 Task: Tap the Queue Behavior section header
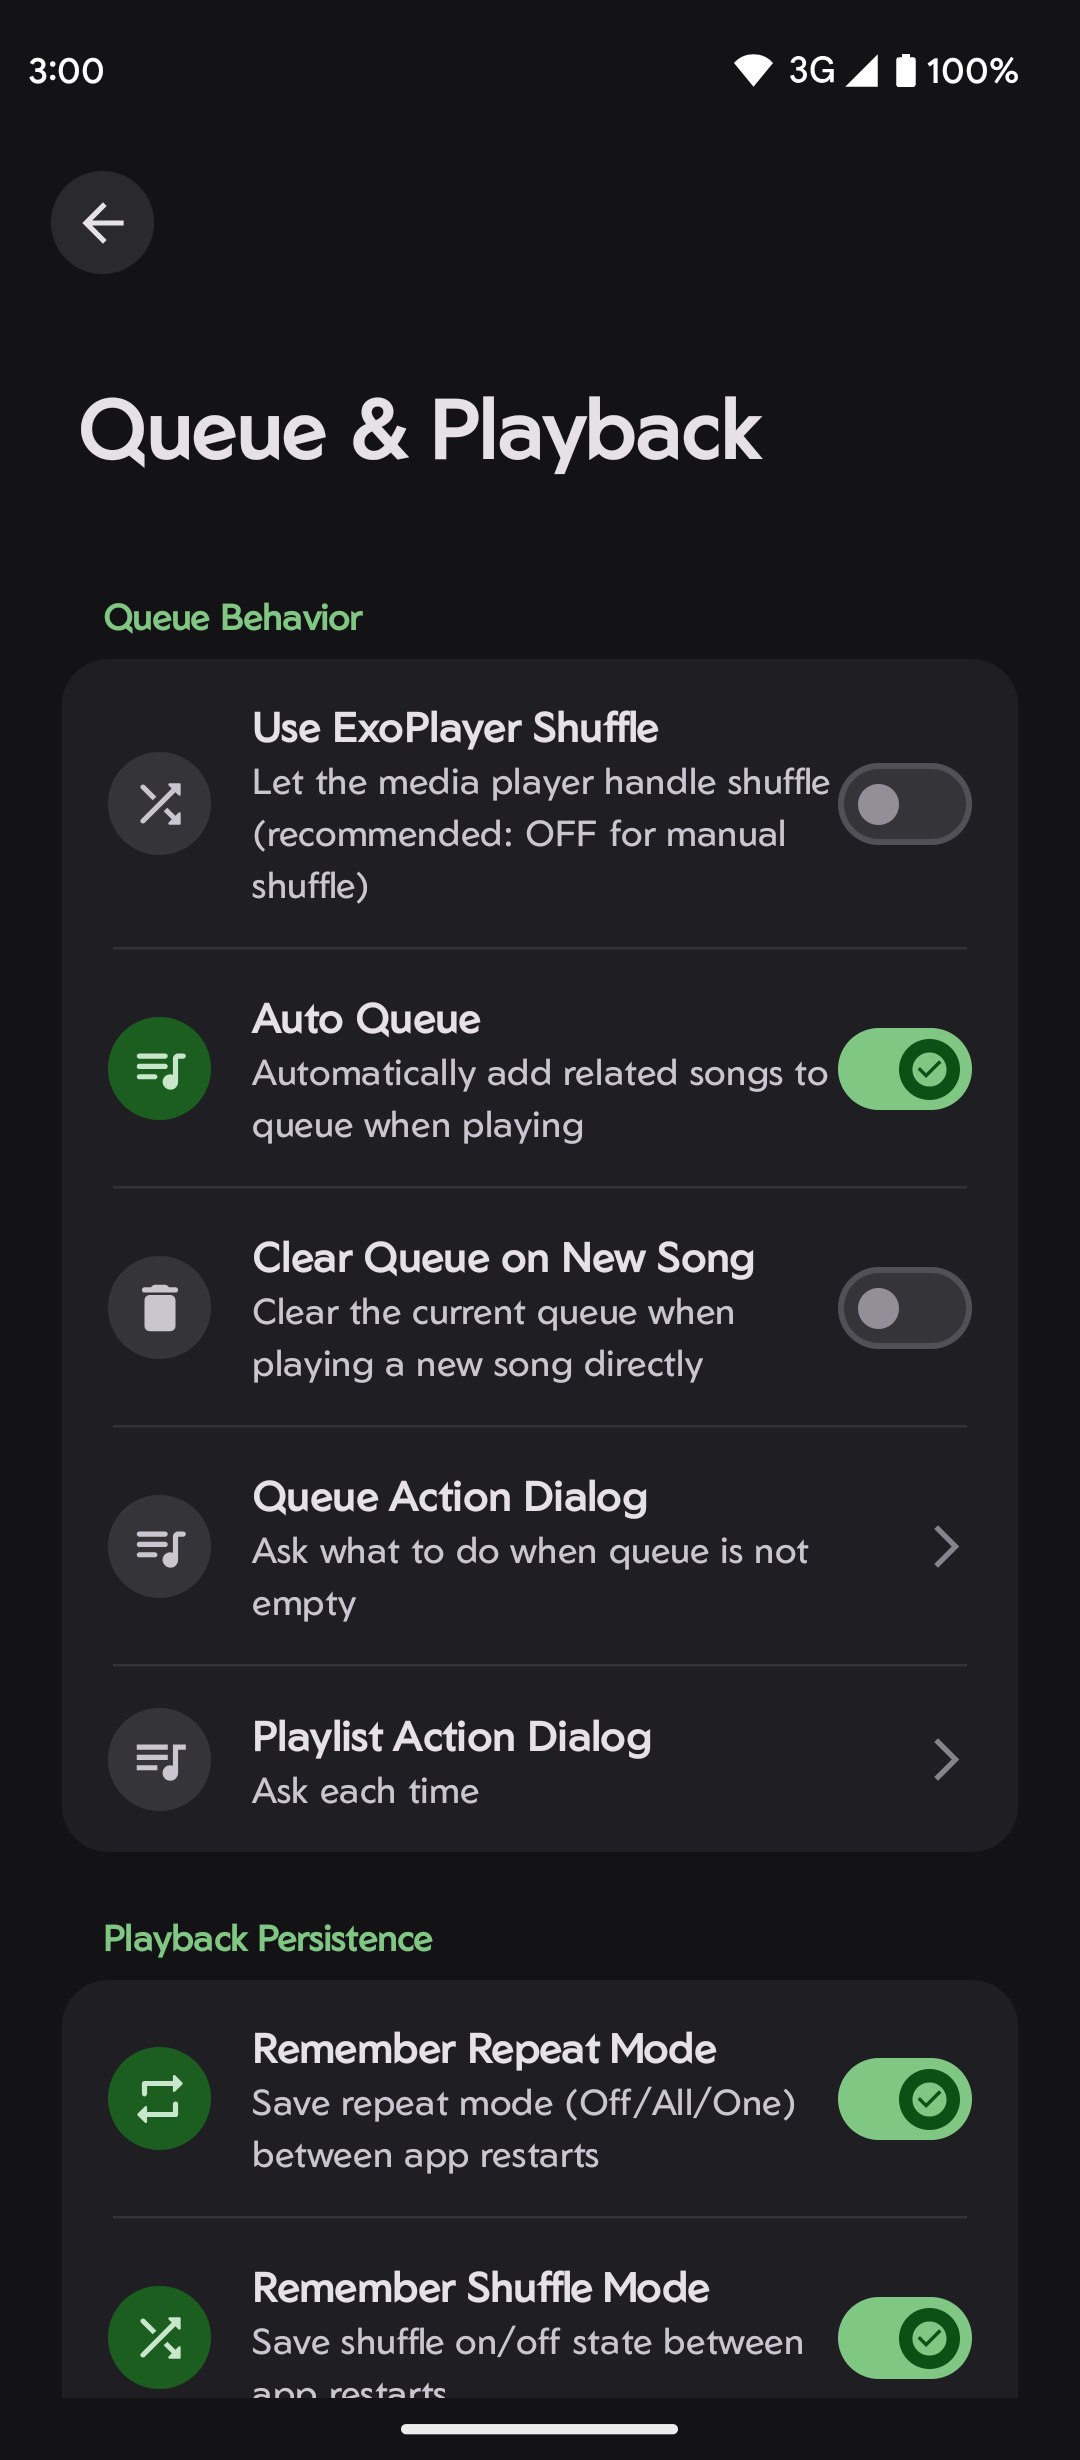[x=233, y=618]
